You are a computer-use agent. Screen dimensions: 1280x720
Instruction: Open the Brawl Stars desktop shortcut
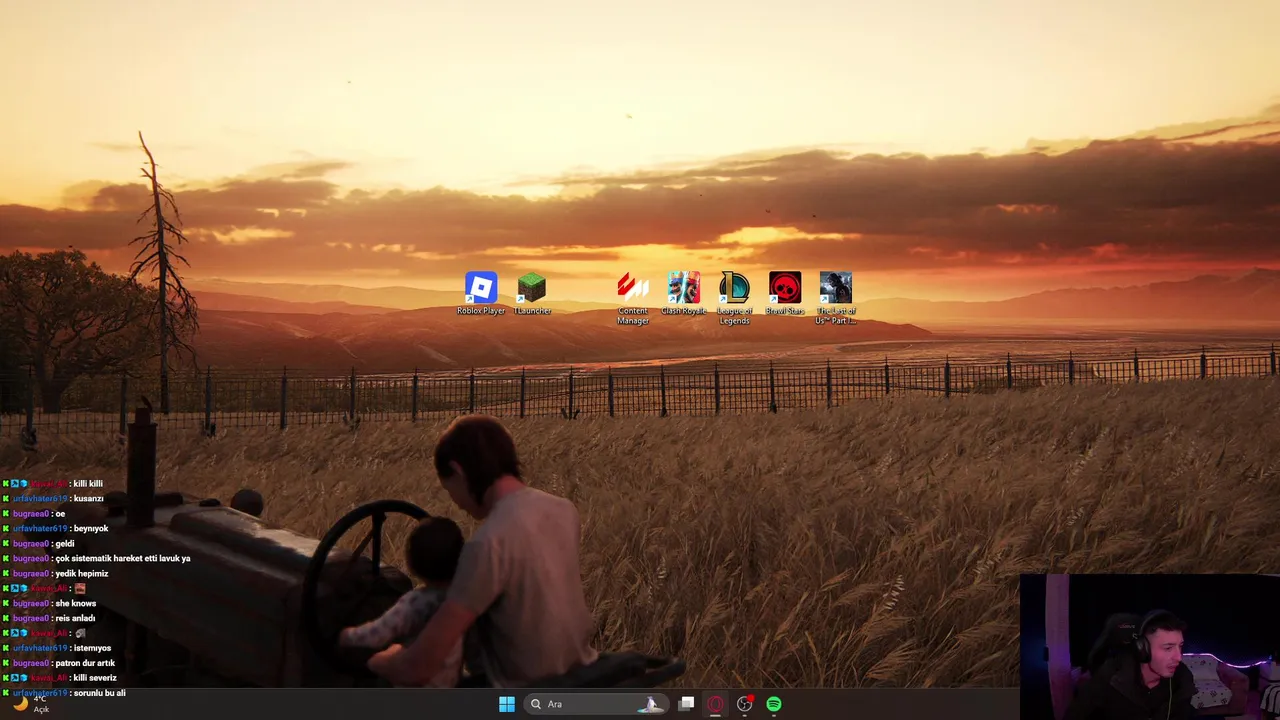coord(785,294)
